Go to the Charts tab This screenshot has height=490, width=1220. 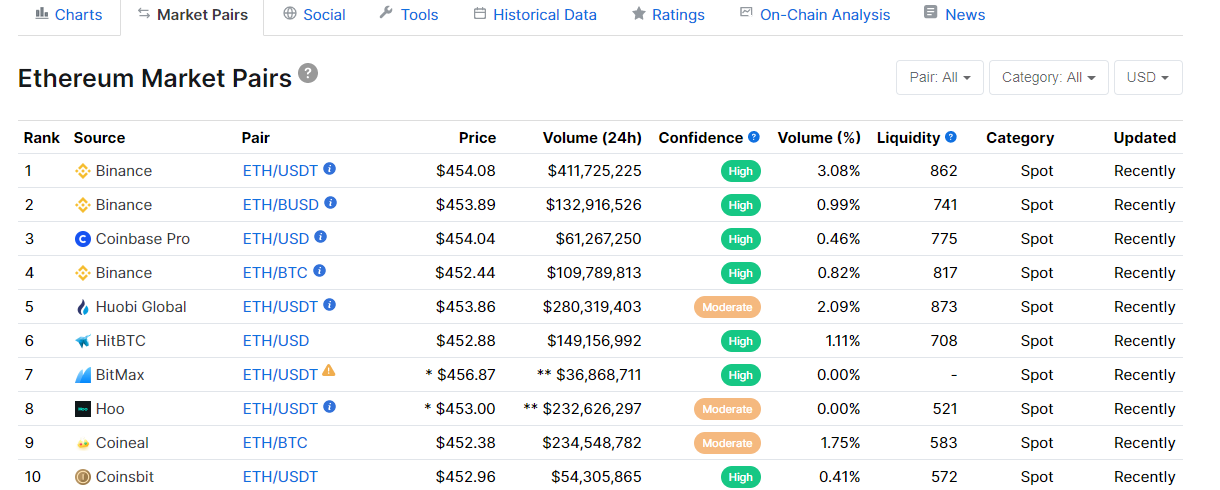coord(68,15)
